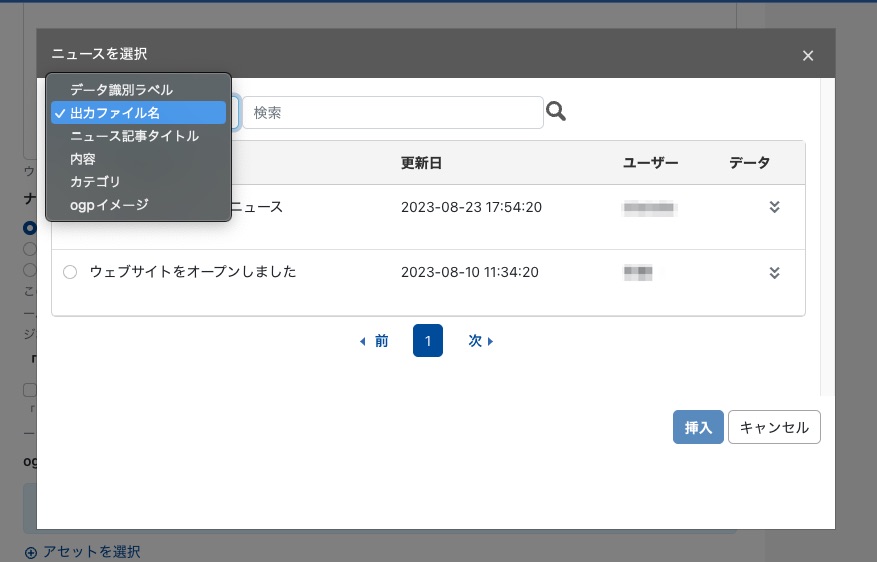877x562 pixels.
Task: Select カテゴリ dropdown option
Action: coord(95,182)
